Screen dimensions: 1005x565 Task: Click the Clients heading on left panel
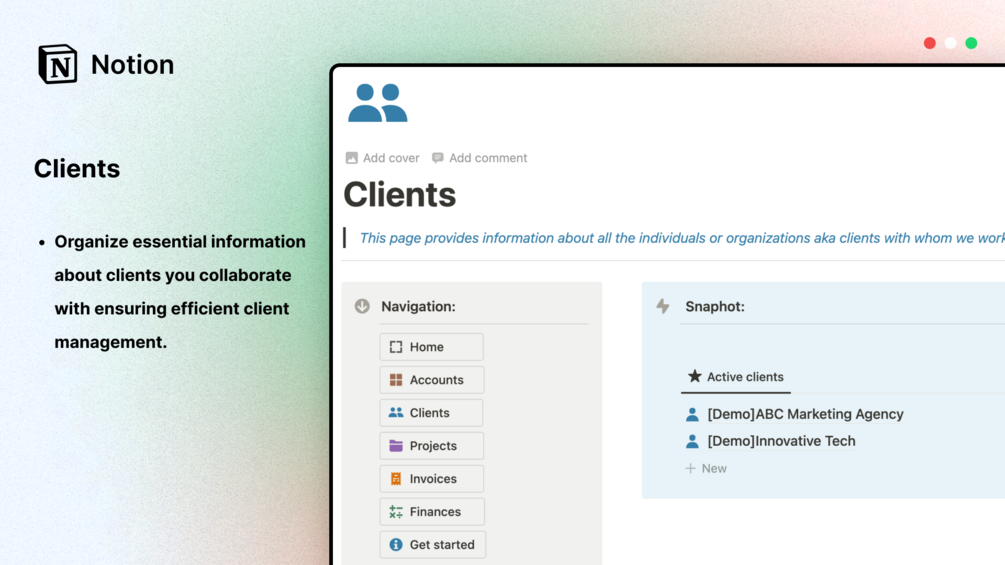click(x=77, y=169)
